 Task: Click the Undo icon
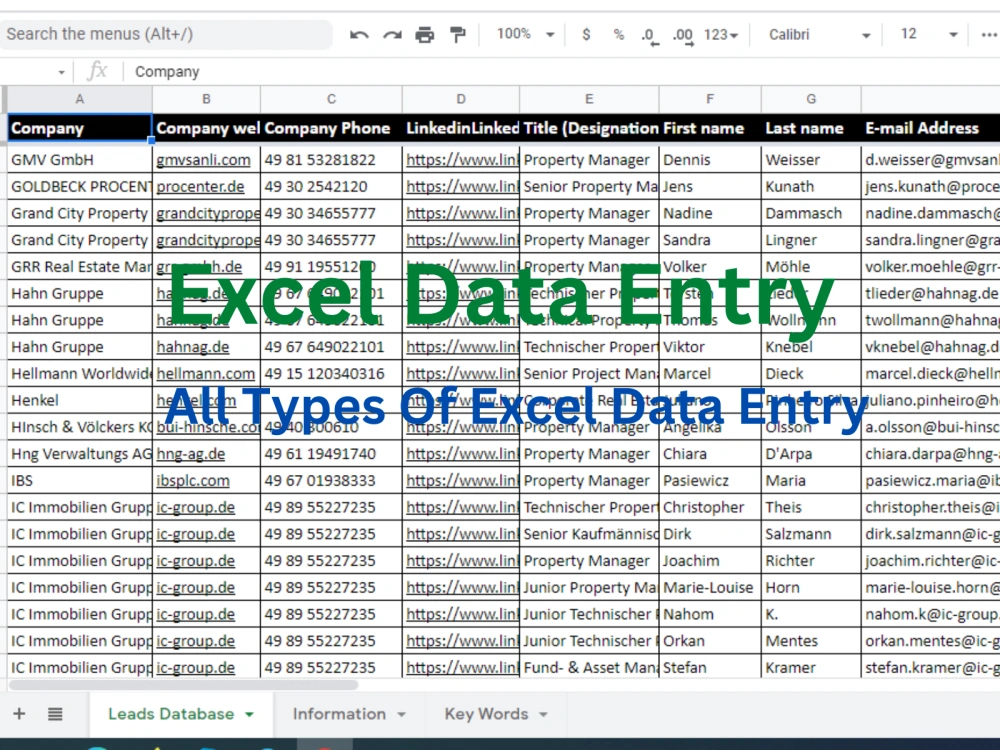pos(358,33)
